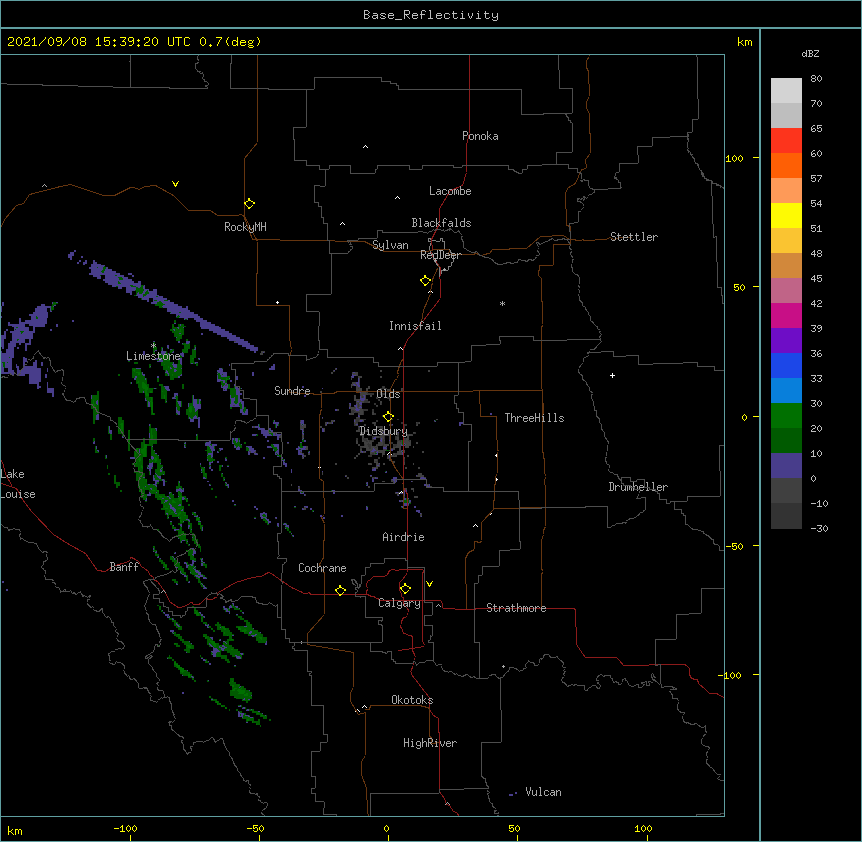The width and height of the screenshot is (862, 842).
Task: Click the yellow V marker northeast of Calgary
Action: (429, 584)
